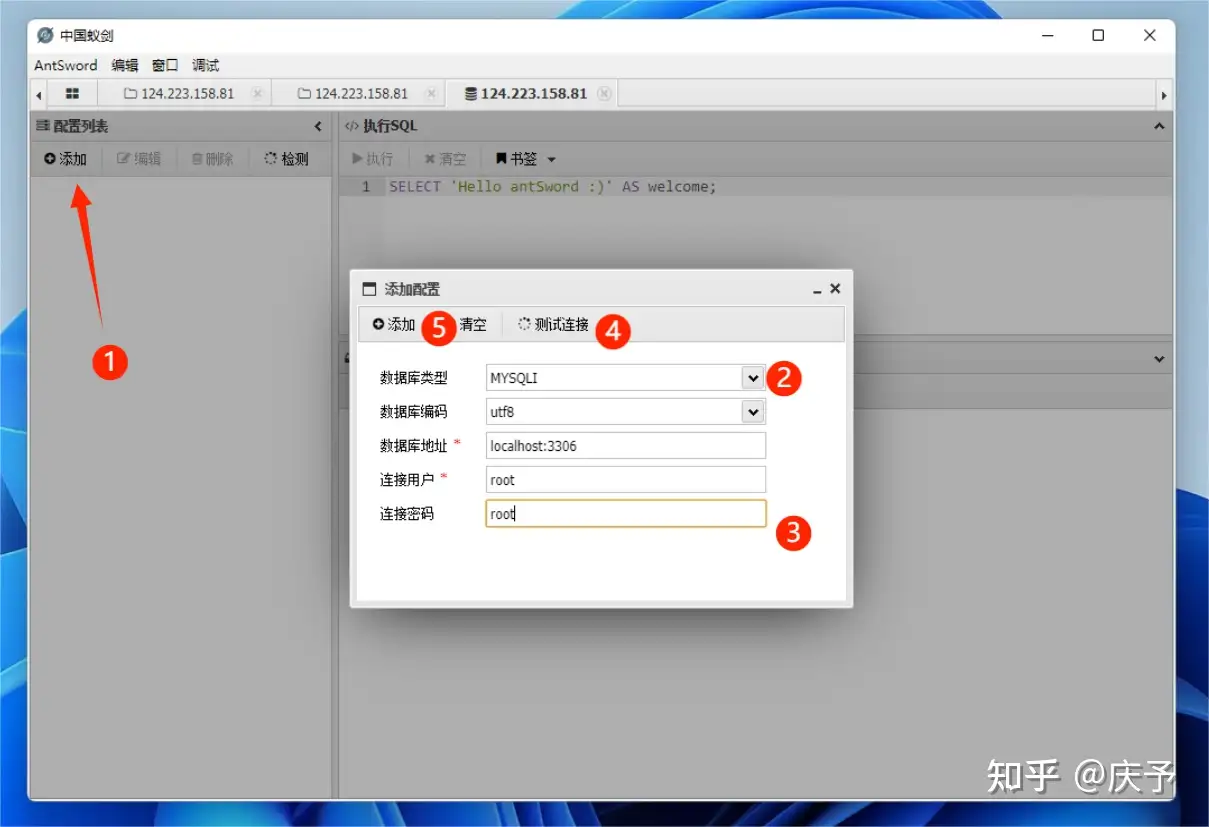Click line number 1 in the SQL editor gutter
The width and height of the screenshot is (1209, 827).
point(366,186)
